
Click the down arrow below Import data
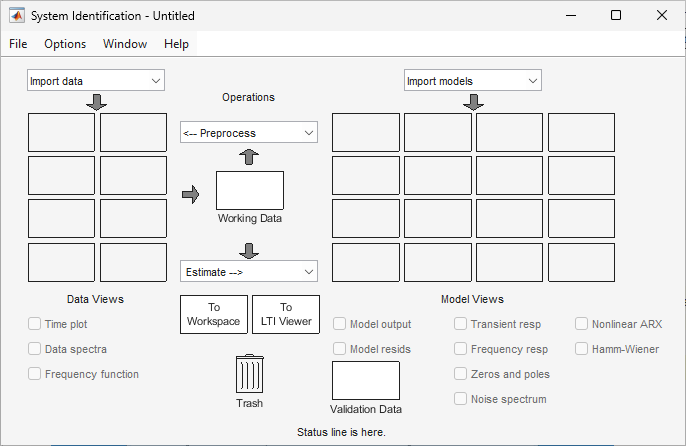(x=96, y=102)
